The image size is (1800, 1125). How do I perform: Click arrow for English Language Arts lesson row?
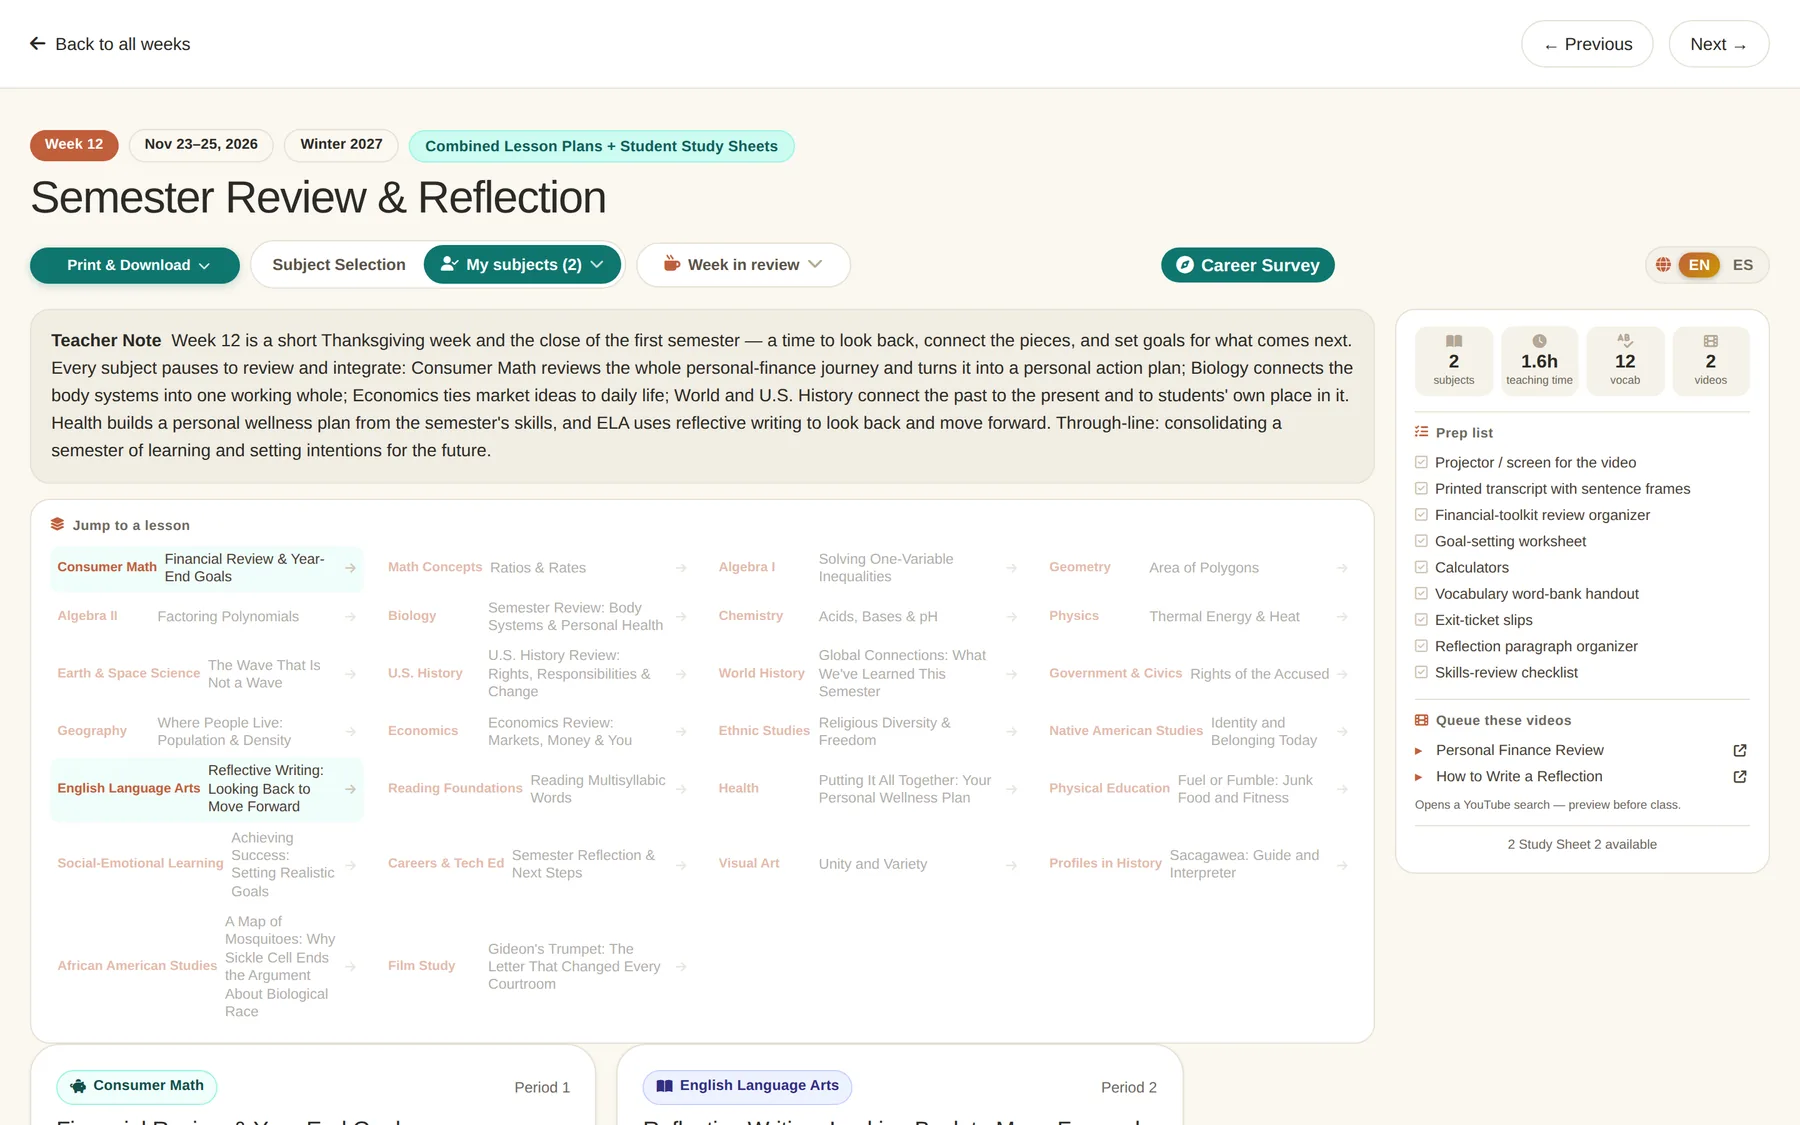coord(350,789)
